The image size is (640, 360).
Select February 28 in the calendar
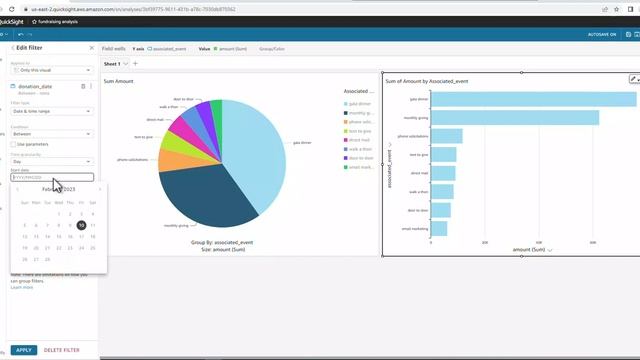[x=47, y=259]
